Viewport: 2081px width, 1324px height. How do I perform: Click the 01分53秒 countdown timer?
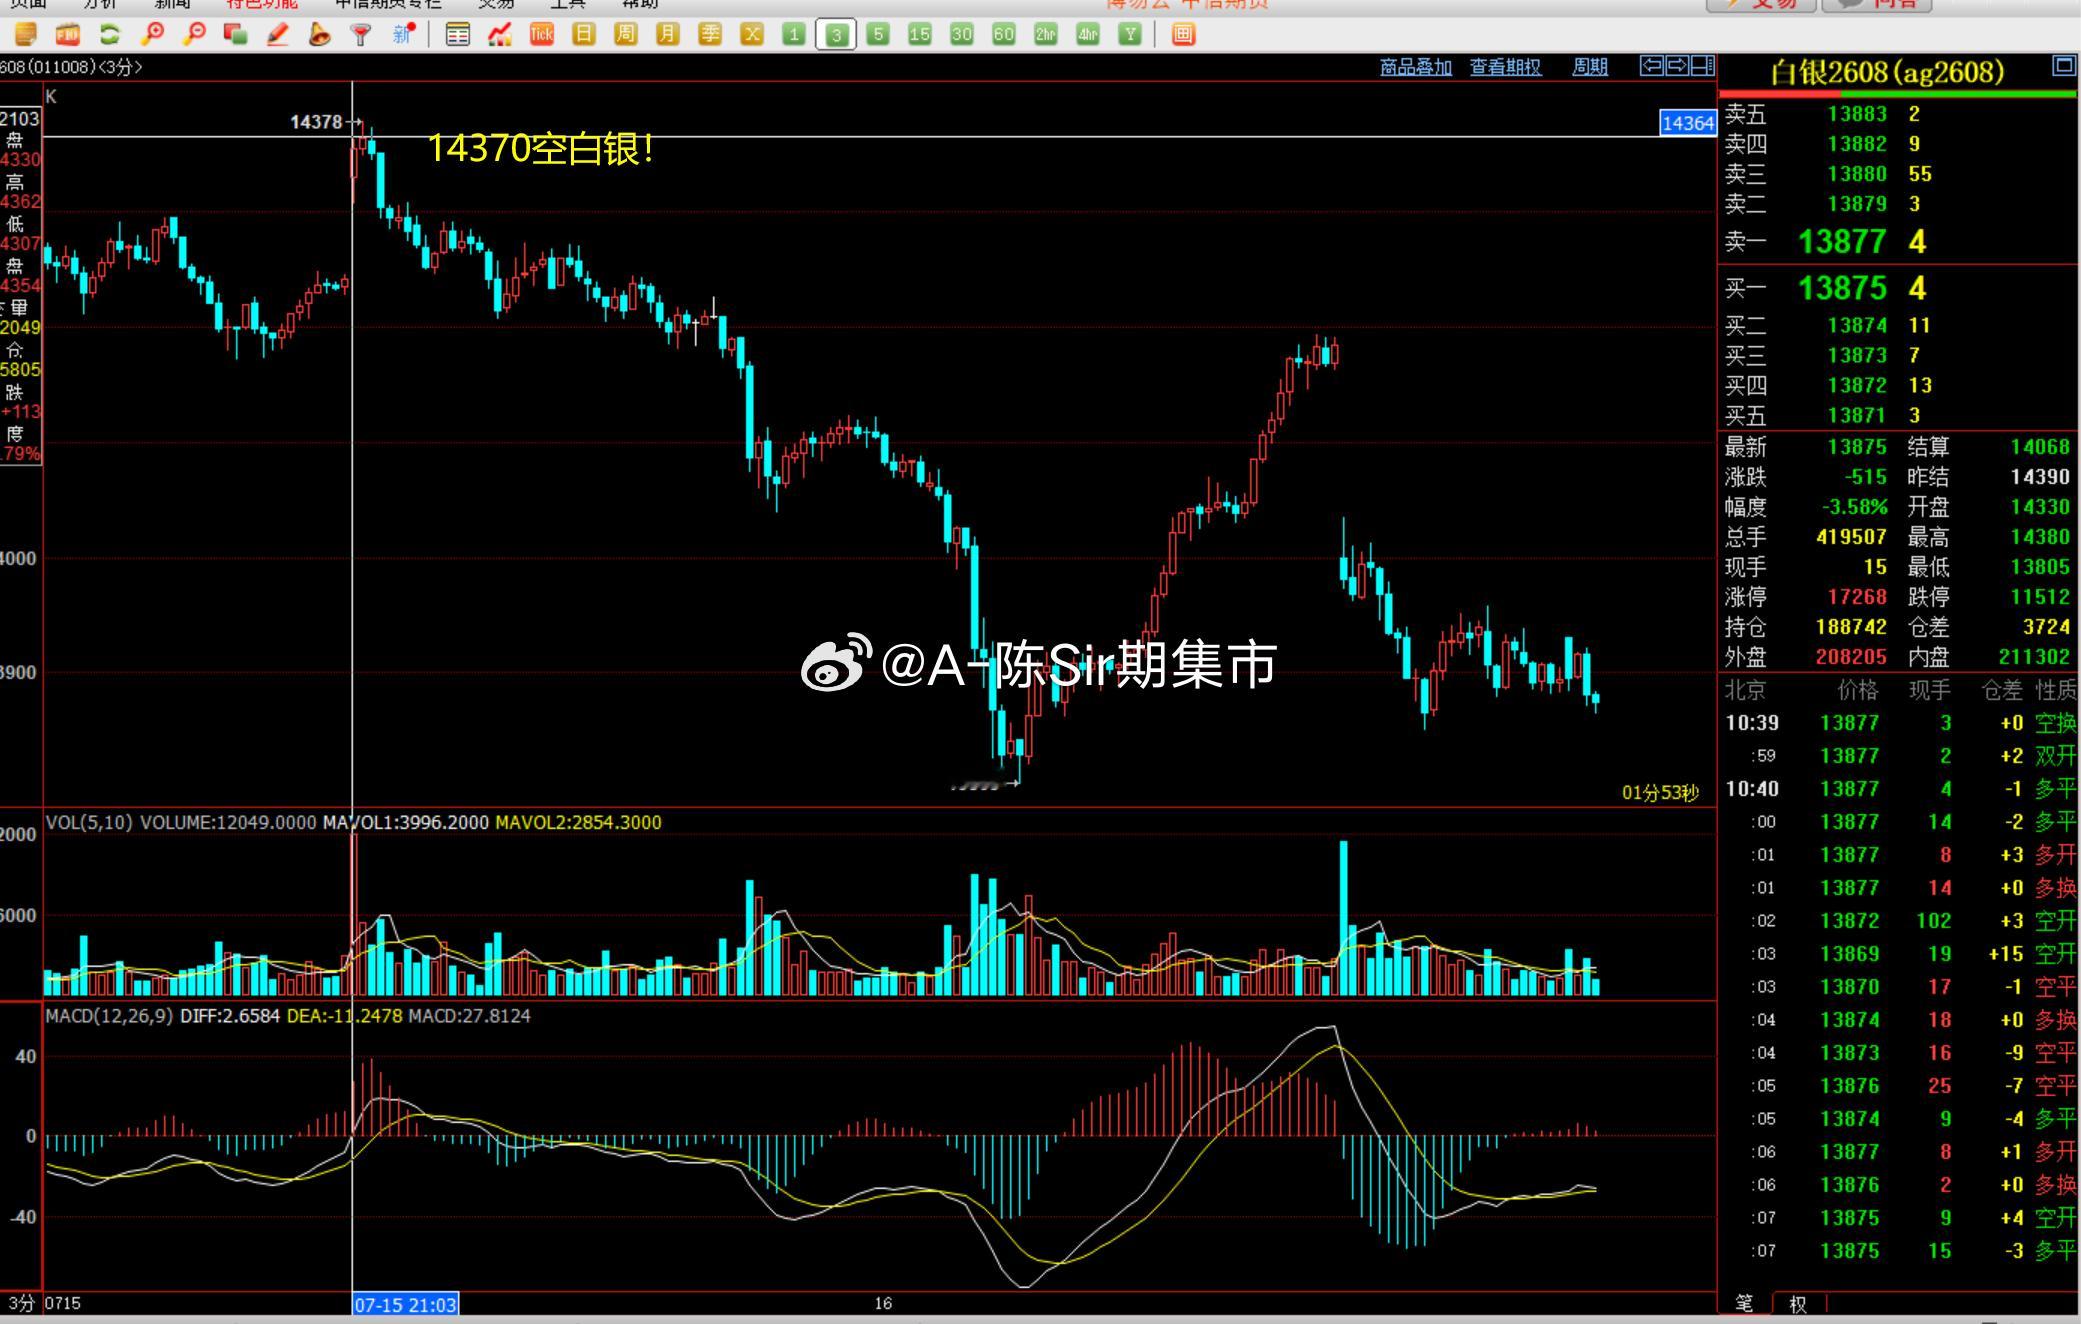click(x=1660, y=793)
